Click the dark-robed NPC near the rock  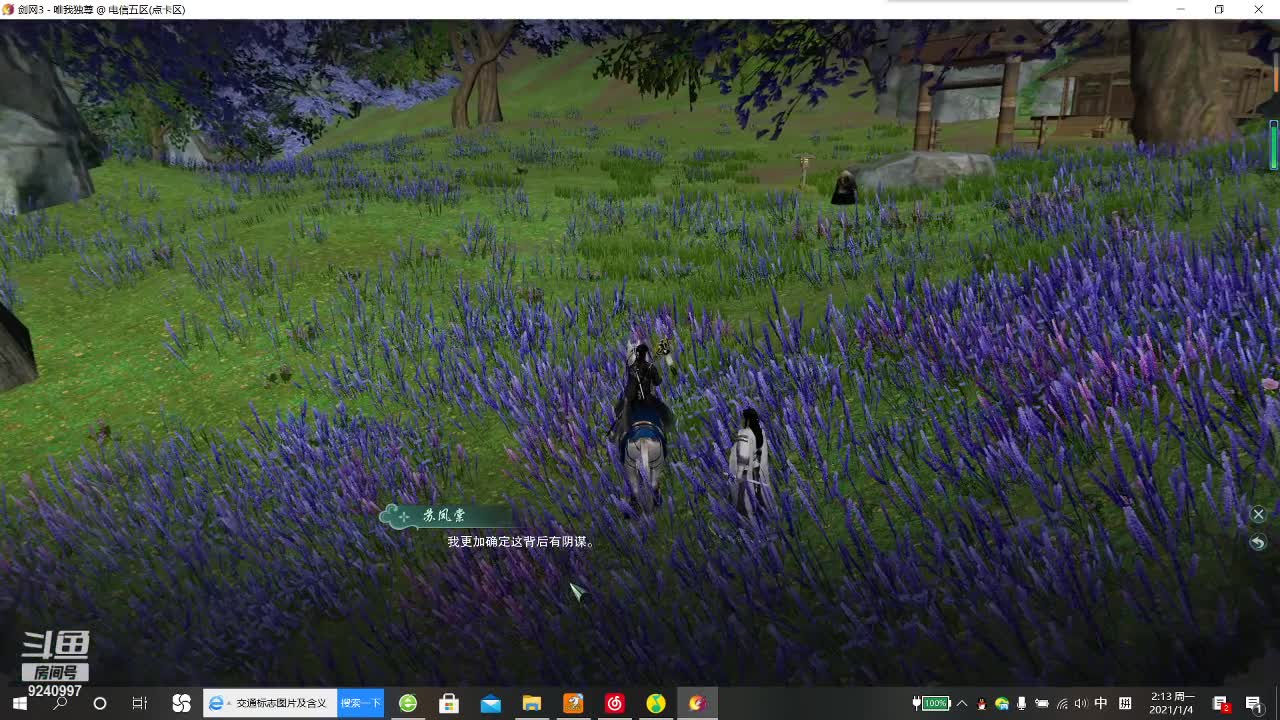844,187
